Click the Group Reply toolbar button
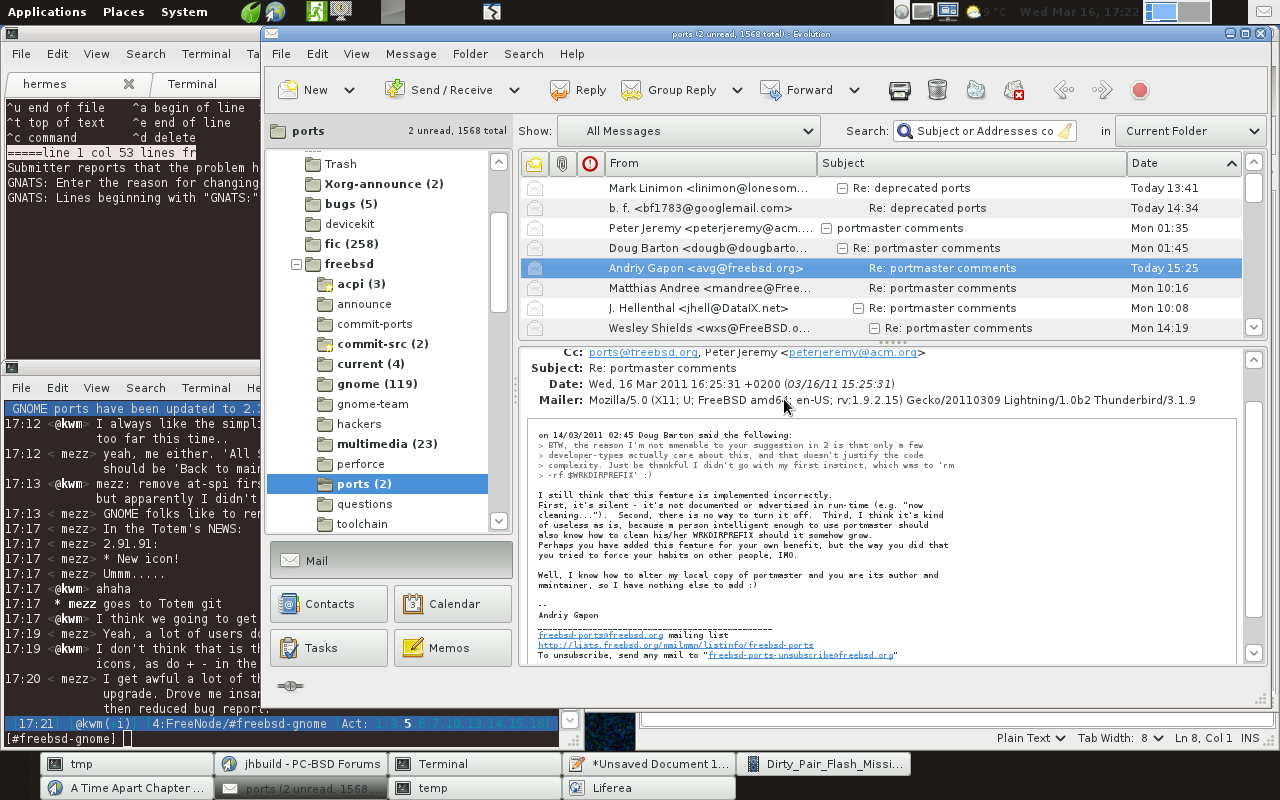The width and height of the screenshot is (1280, 800). point(669,90)
